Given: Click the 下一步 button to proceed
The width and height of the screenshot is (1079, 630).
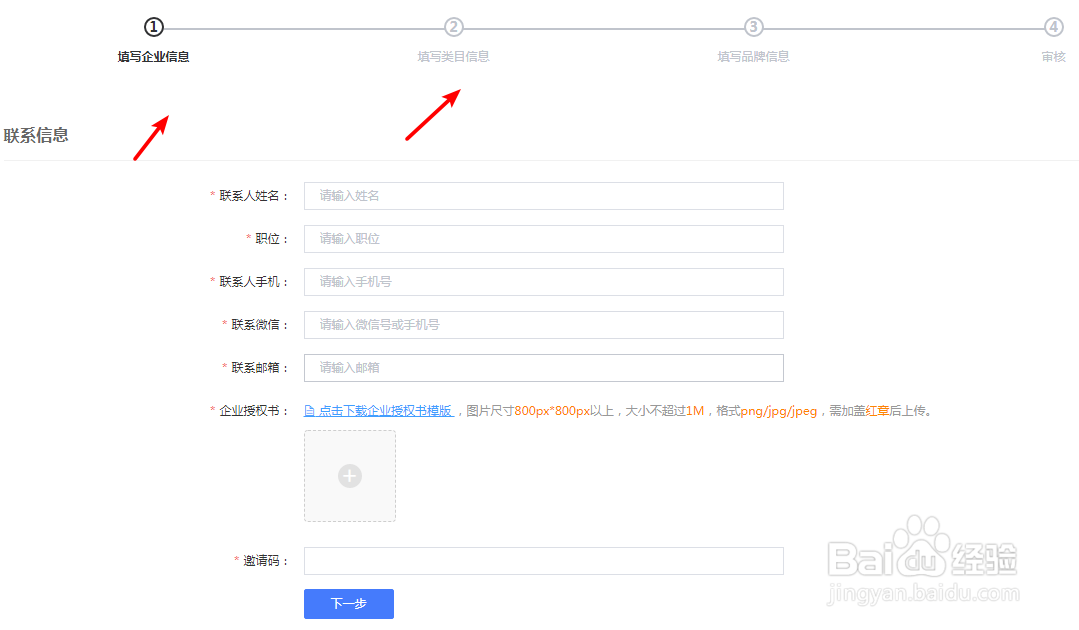Looking at the screenshot, I should point(348,604).
